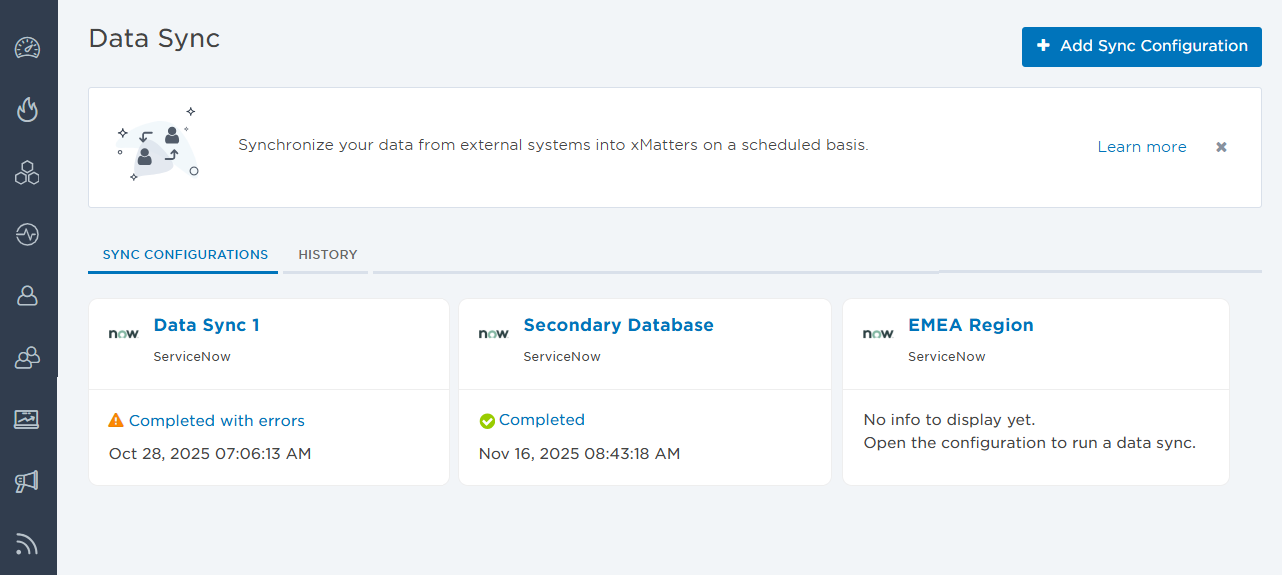
Task: Click the Completed with errors status link
Action: pyautogui.click(x=216, y=421)
